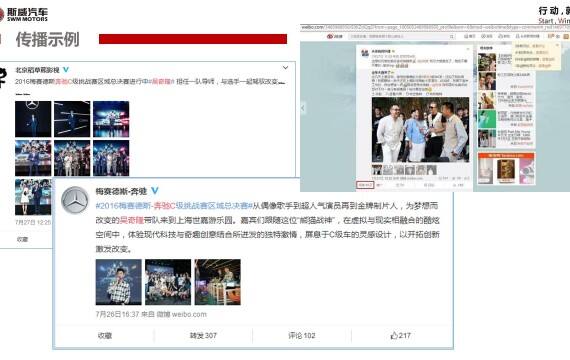The width and height of the screenshot is (570, 360).
Task: Close the yellow notification popup
Action: pos(557,45)
